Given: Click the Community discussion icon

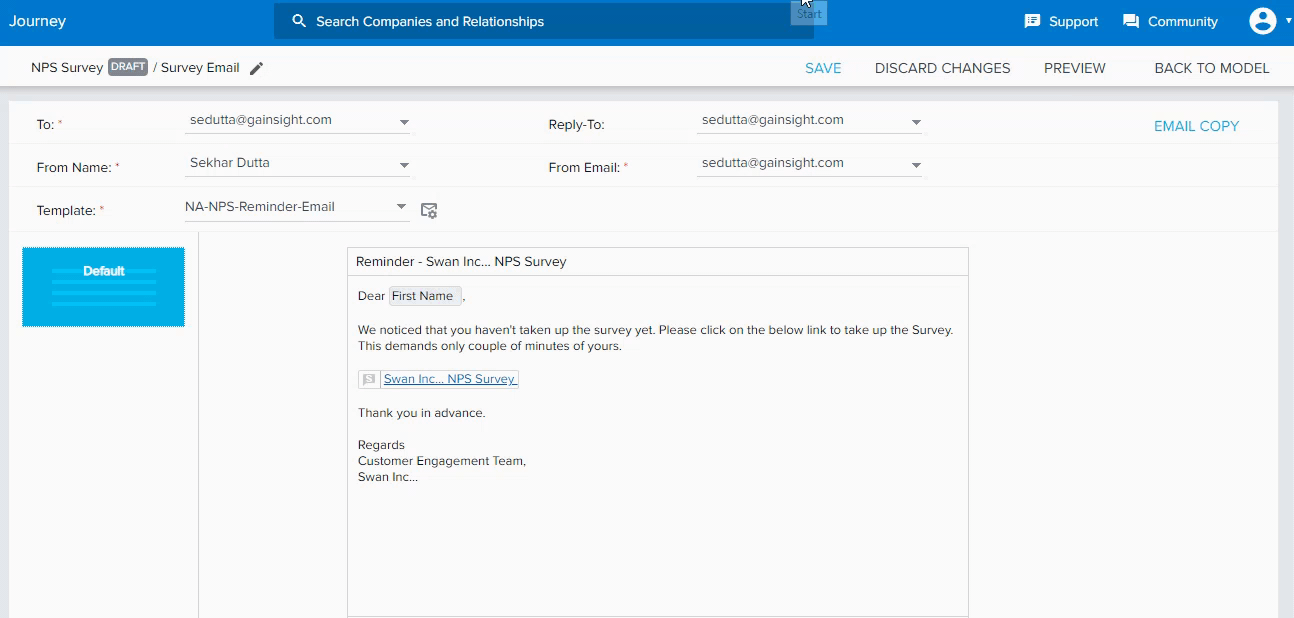Looking at the screenshot, I should (x=1133, y=20).
